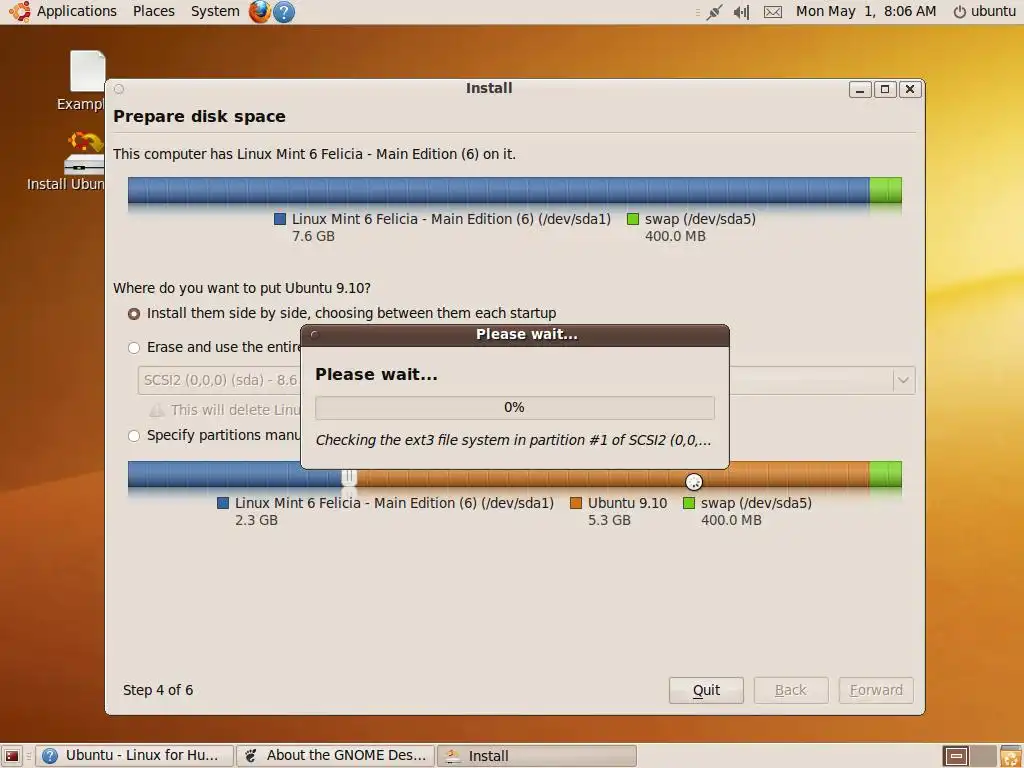
Task: Open the Places menu
Action: [x=153, y=12]
